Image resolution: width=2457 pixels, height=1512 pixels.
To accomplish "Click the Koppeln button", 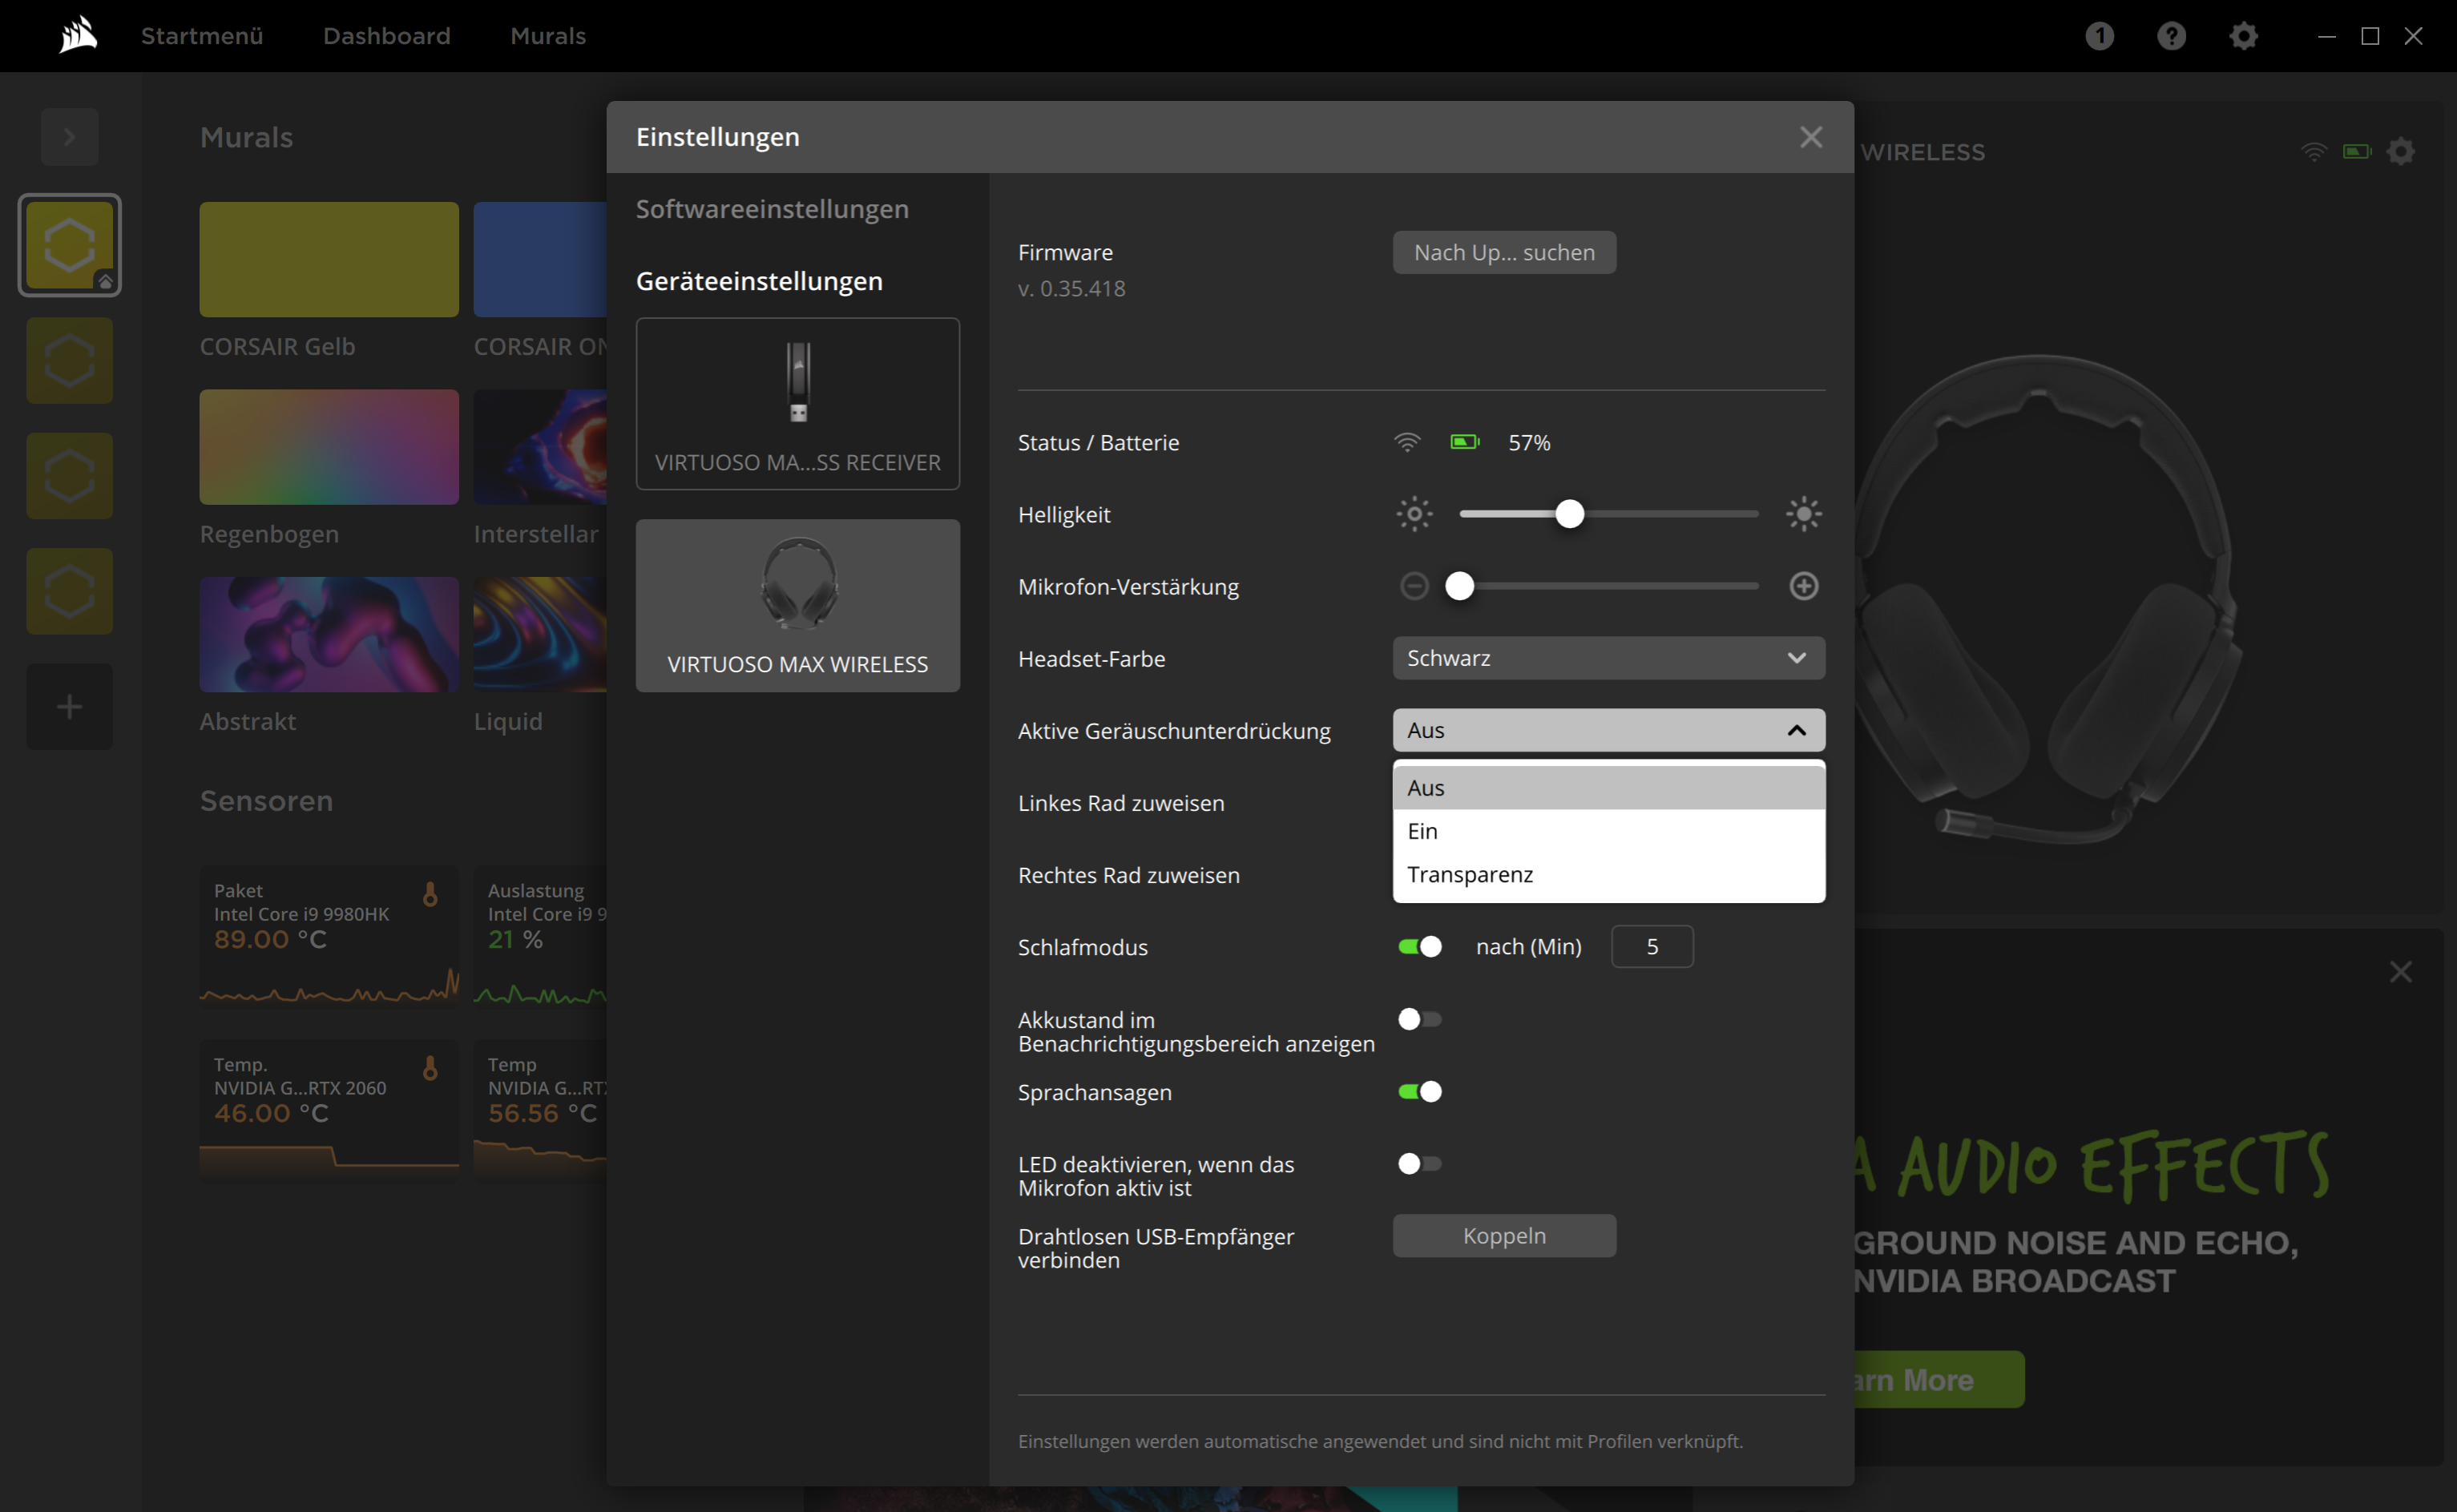I will point(1504,1236).
